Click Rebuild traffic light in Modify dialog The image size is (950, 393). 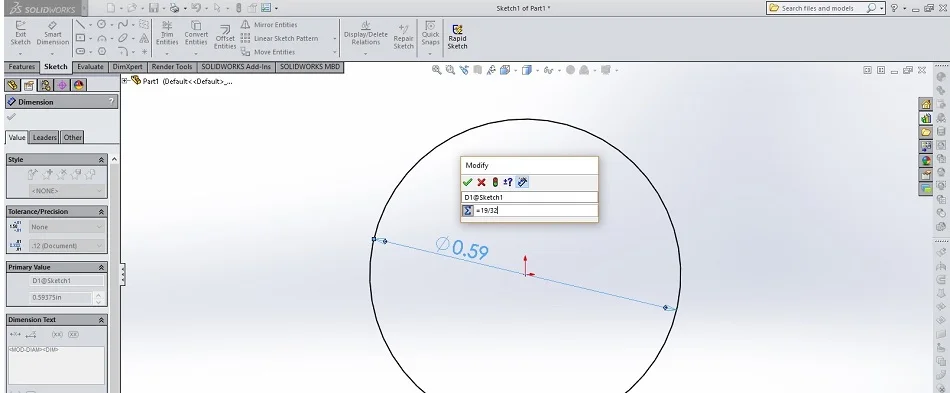(494, 182)
